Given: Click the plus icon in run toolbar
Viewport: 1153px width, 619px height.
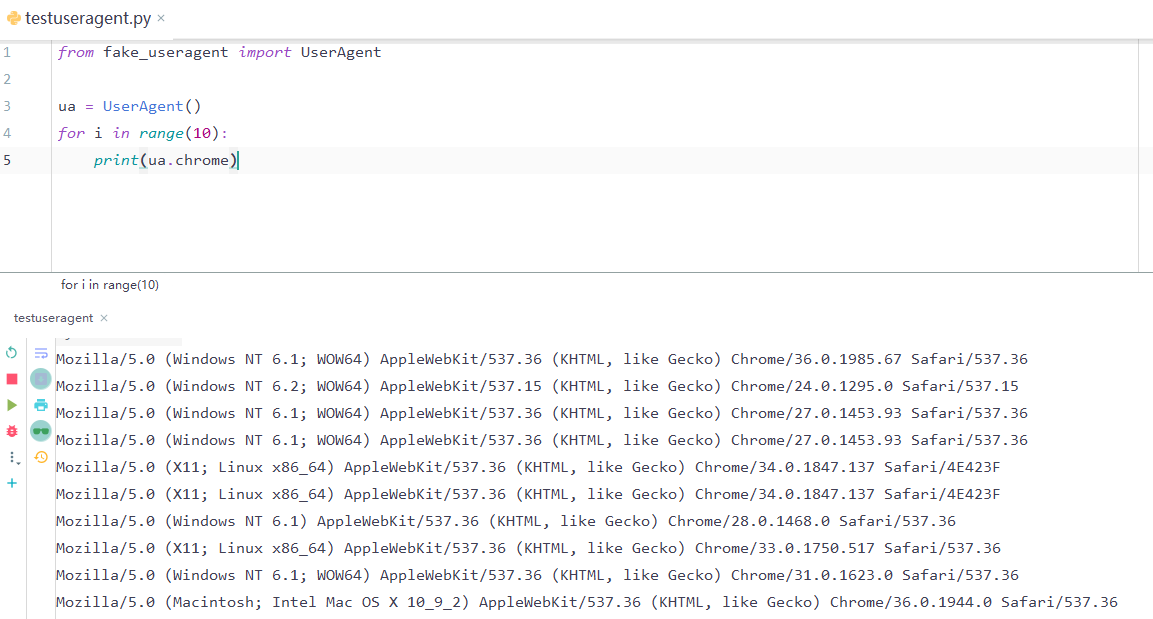Looking at the screenshot, I should point(11,483).
